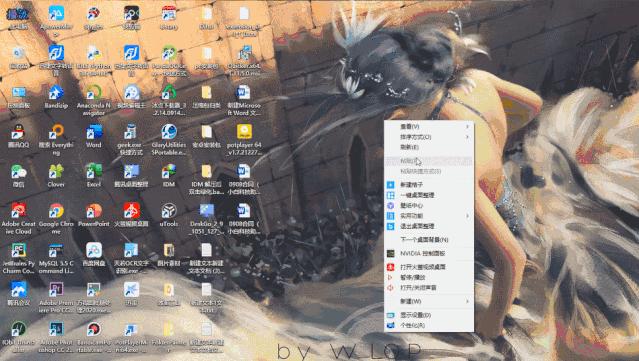Expand the 查看(V) submenu

point(429,127)
